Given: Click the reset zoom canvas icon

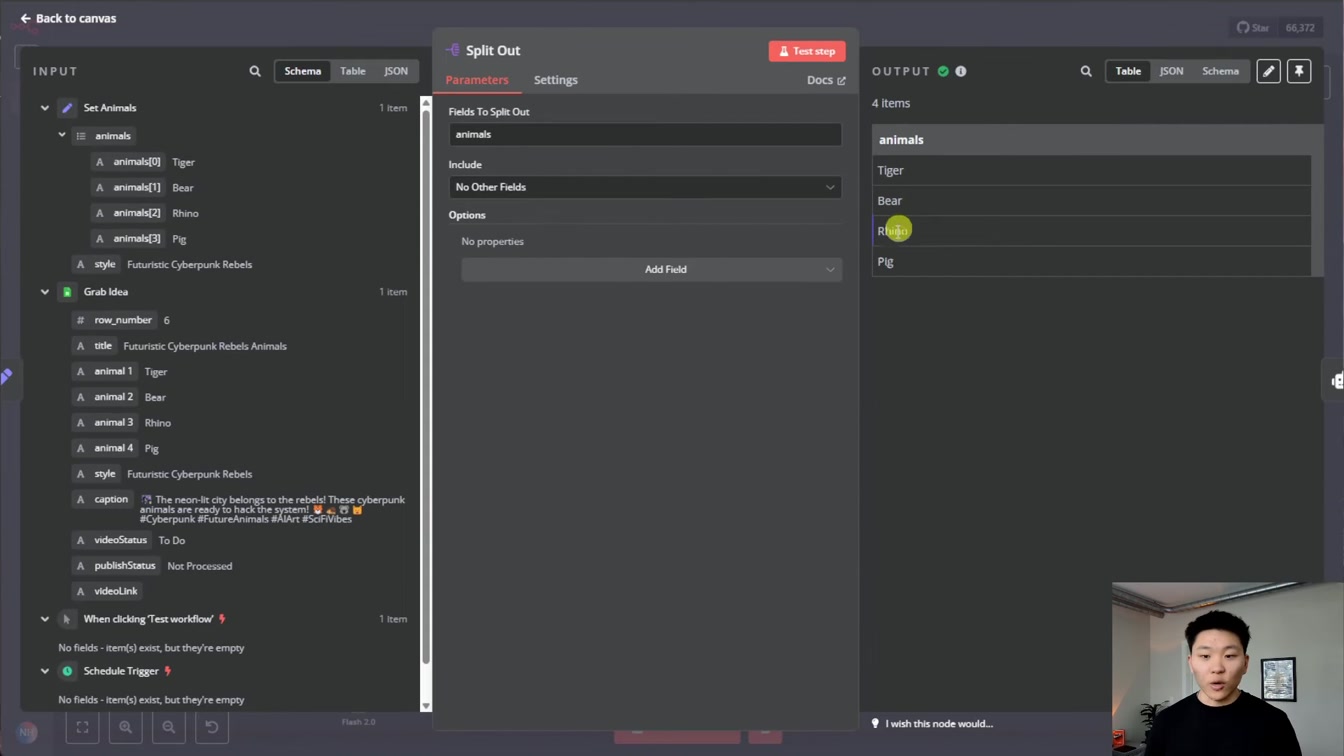Looking at the screenshot, I should [x=212, y=727].
